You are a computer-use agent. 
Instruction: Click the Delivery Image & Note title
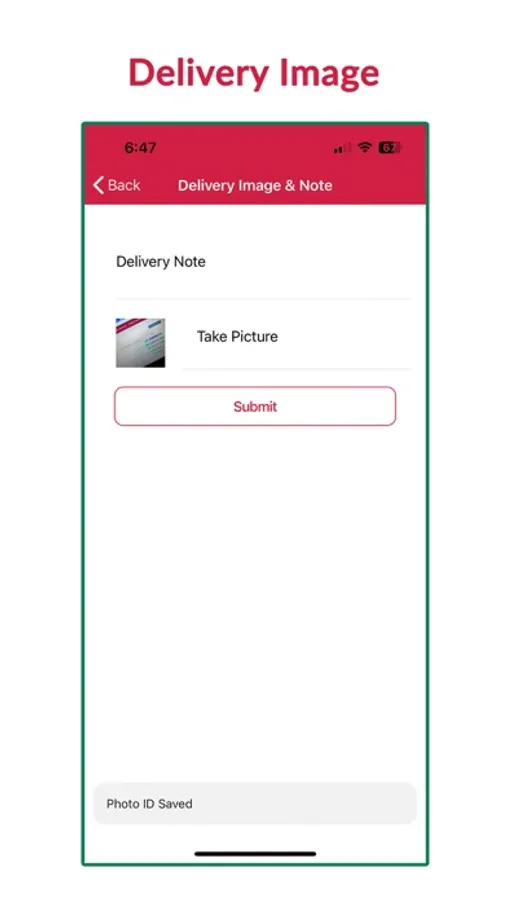click(x=255, y=185)
